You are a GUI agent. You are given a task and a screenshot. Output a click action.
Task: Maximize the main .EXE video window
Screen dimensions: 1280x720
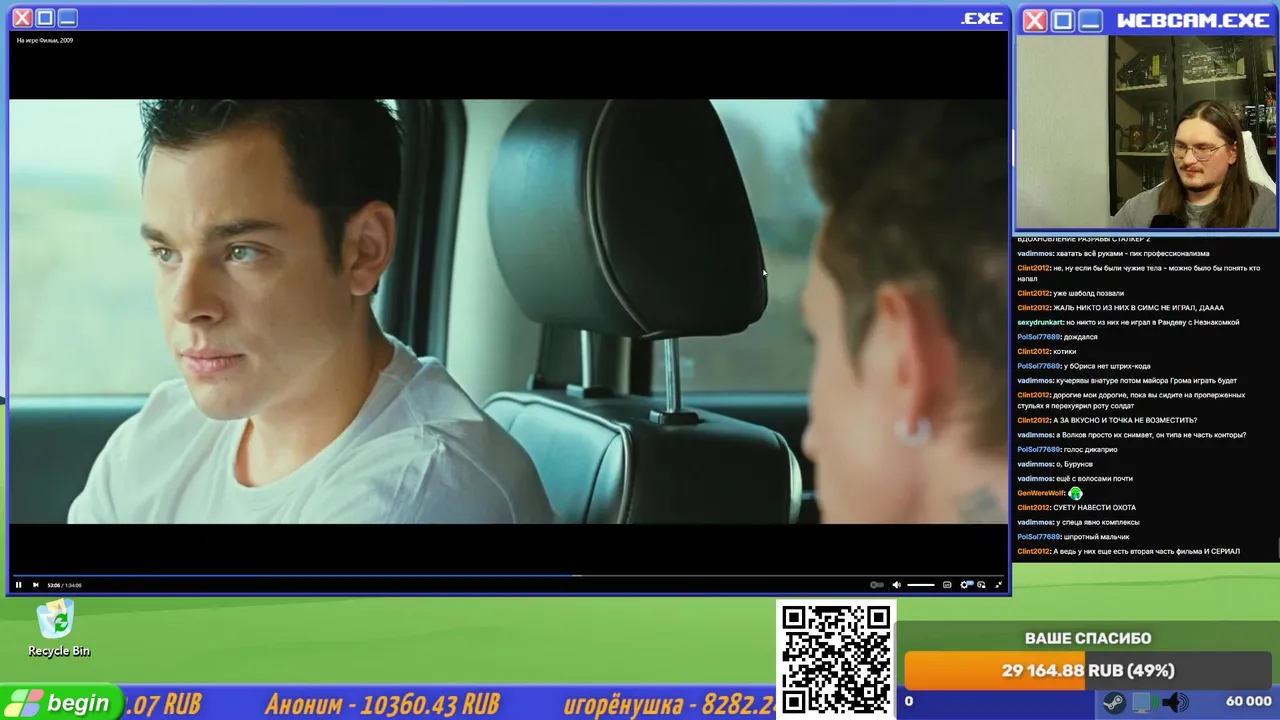tap(45, 18)
